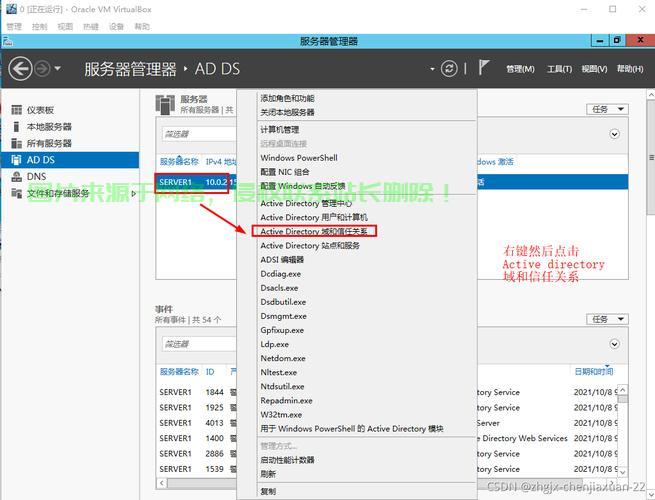Screen dimensions: 655x500
Task: Click the events 筛选器 filter box
Action: [x=199, y=344]
